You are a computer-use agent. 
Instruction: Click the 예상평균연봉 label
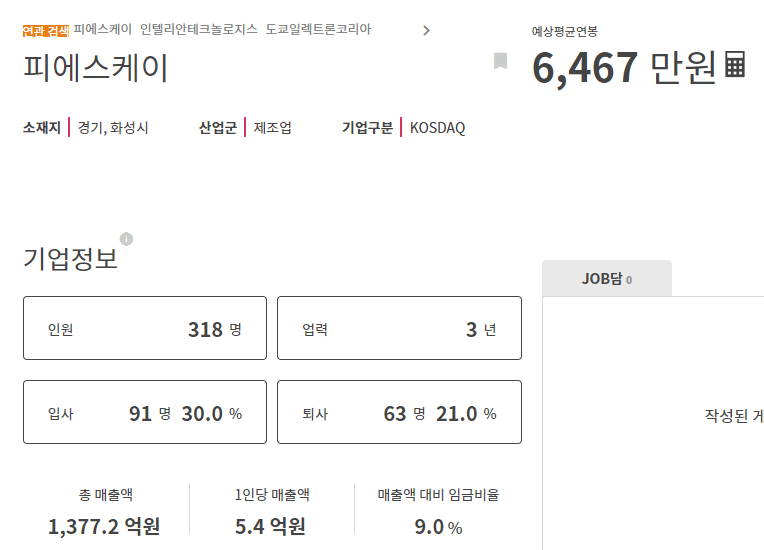coord(565,32)
